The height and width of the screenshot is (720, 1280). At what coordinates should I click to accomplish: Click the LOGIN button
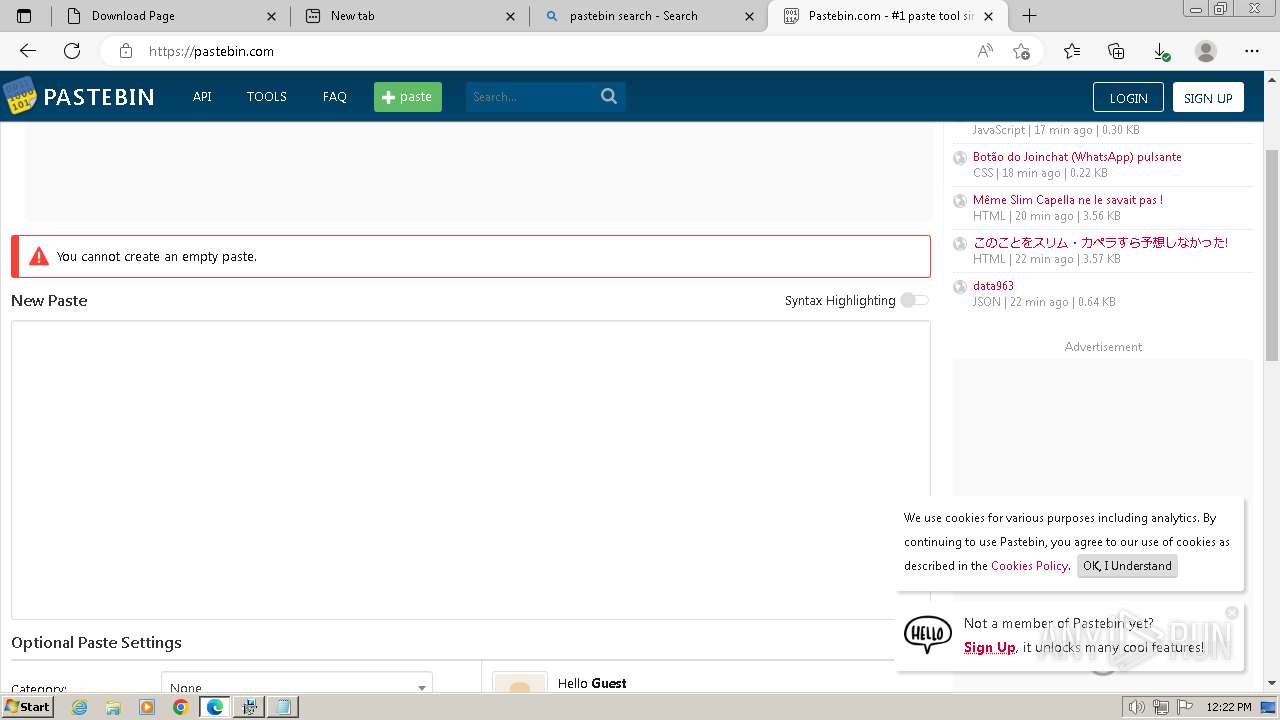[x=1128, y=97]
